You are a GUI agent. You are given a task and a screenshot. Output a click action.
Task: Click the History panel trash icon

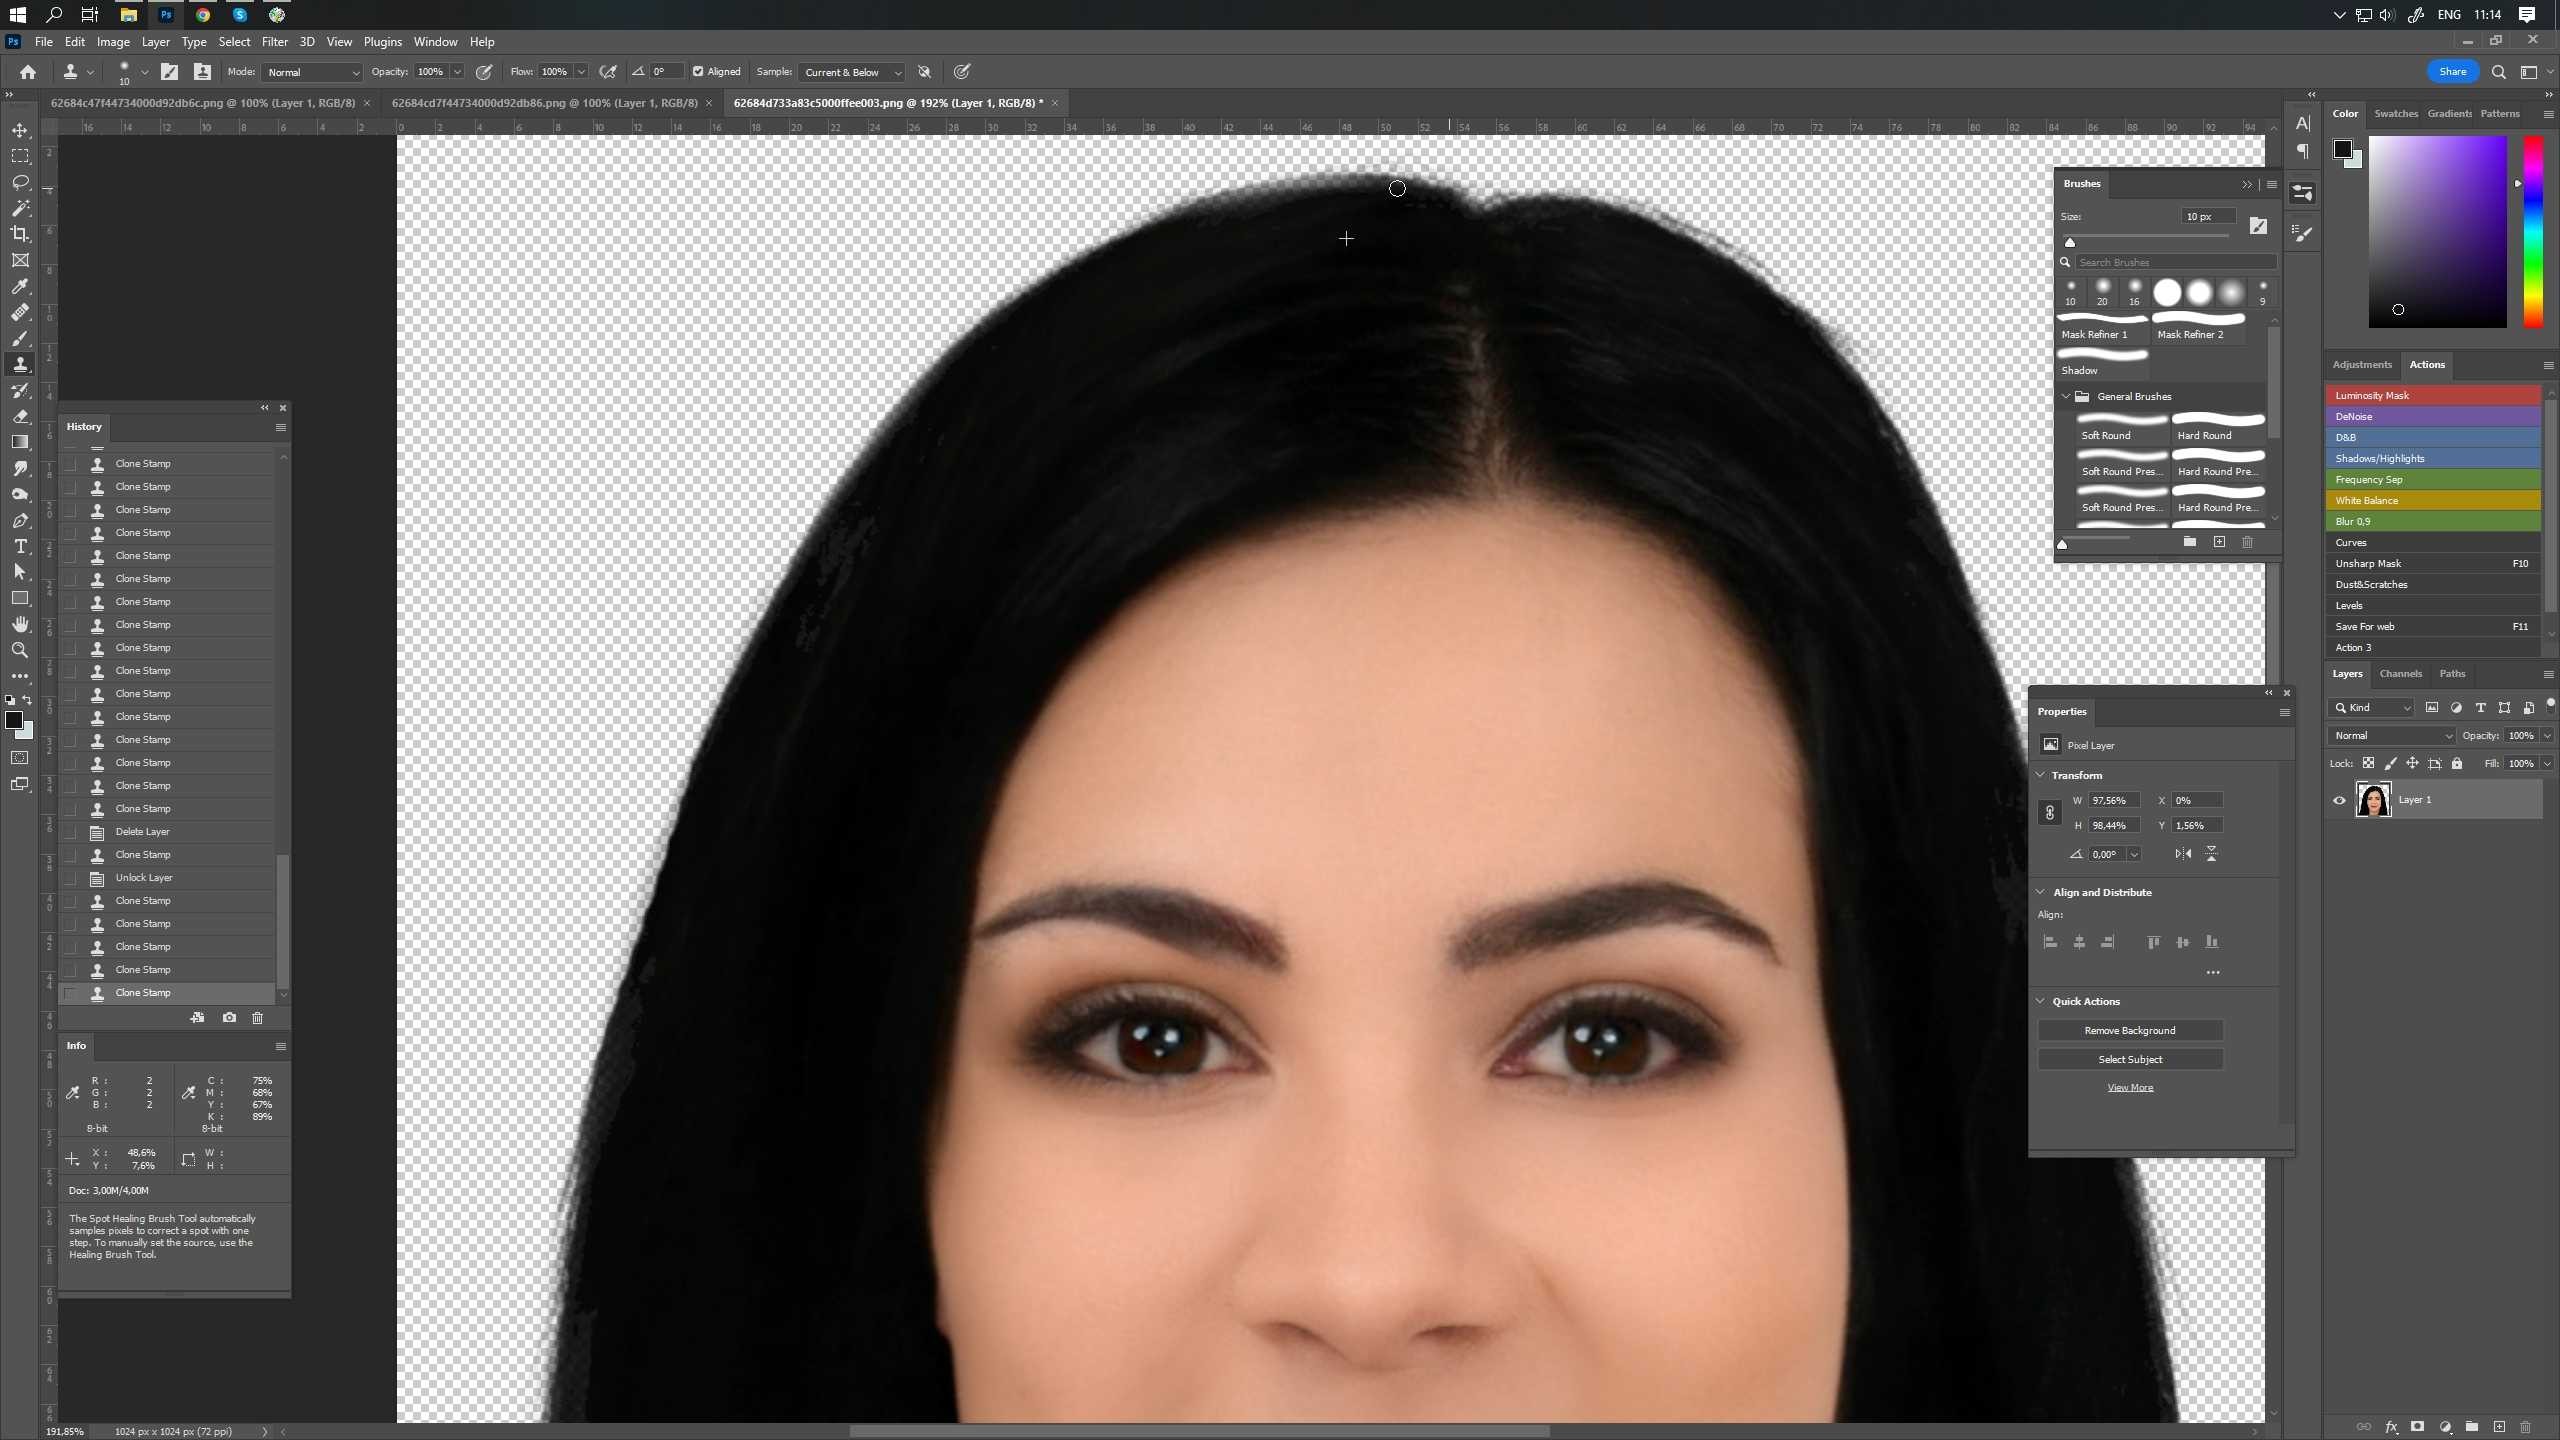point(257,1017)
